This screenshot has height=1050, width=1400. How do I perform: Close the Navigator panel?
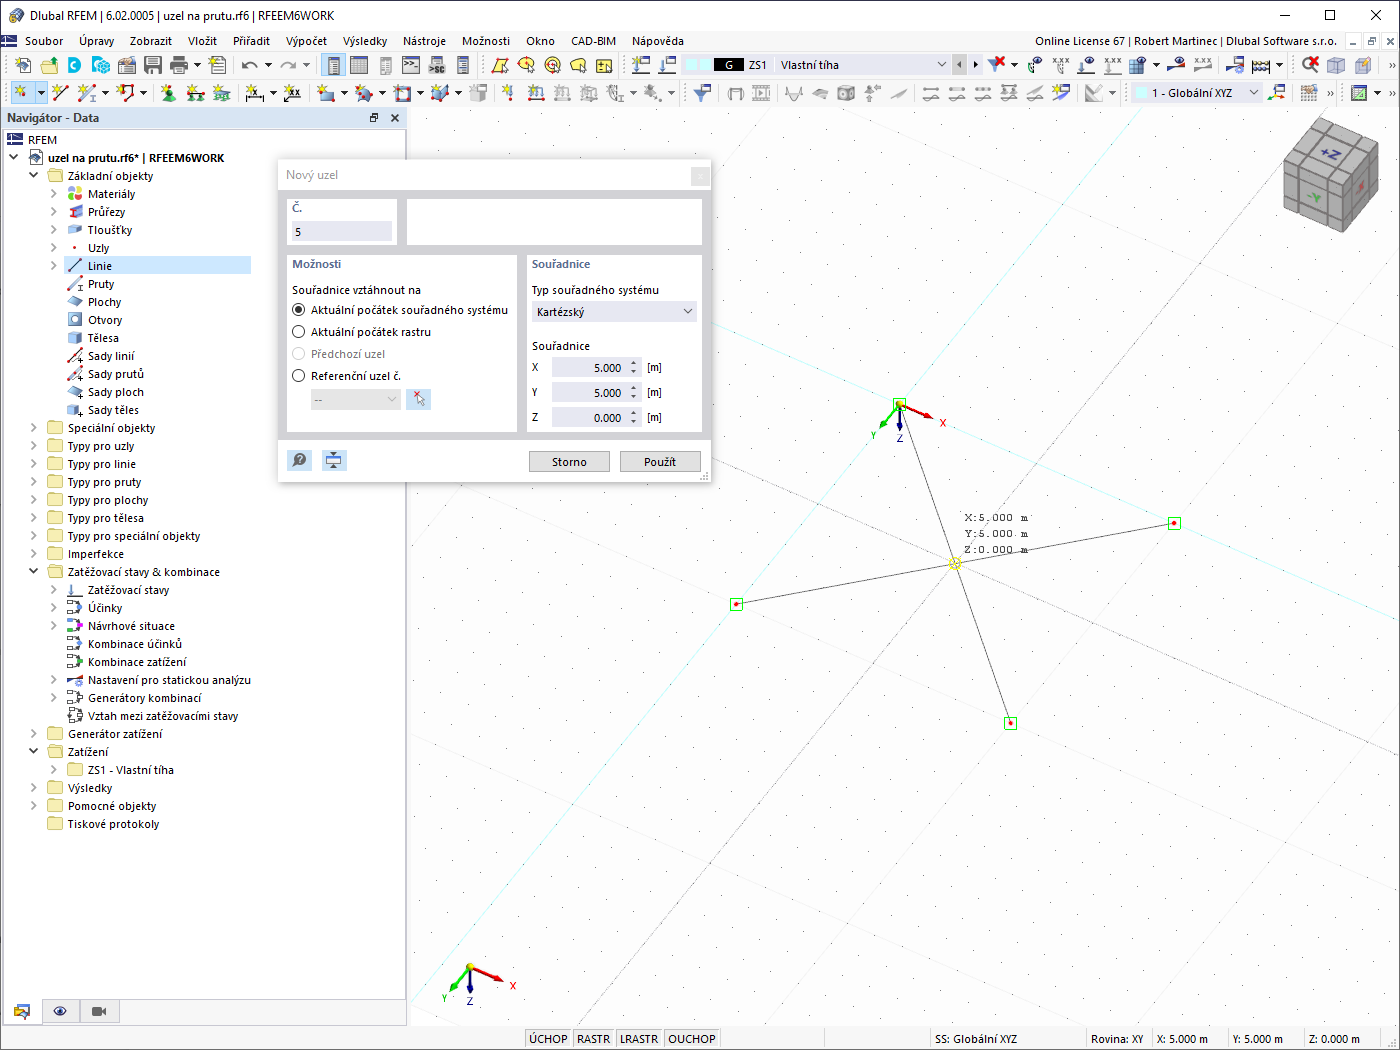point(395,118)
